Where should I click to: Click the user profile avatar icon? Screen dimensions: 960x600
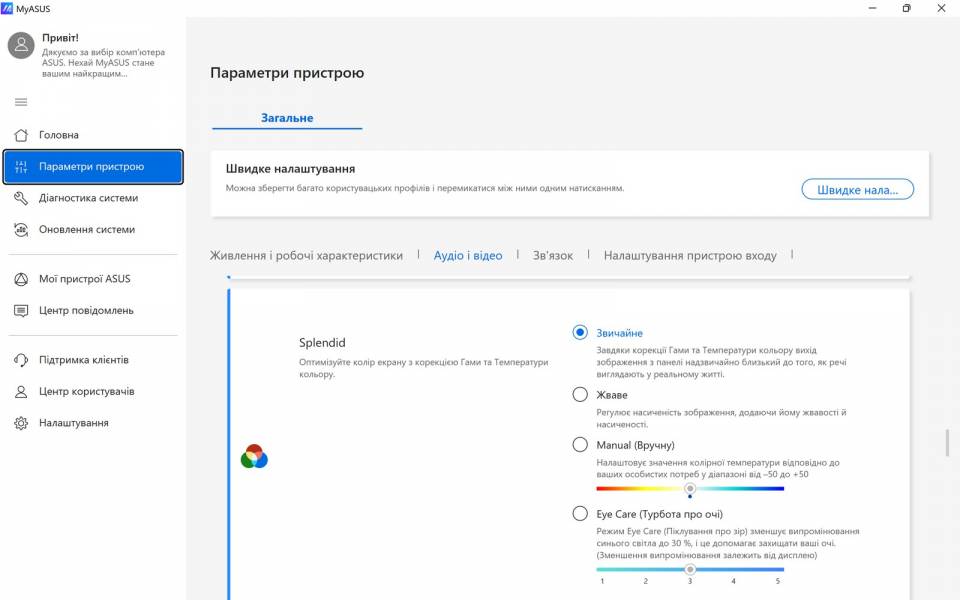tap(21, 45)
